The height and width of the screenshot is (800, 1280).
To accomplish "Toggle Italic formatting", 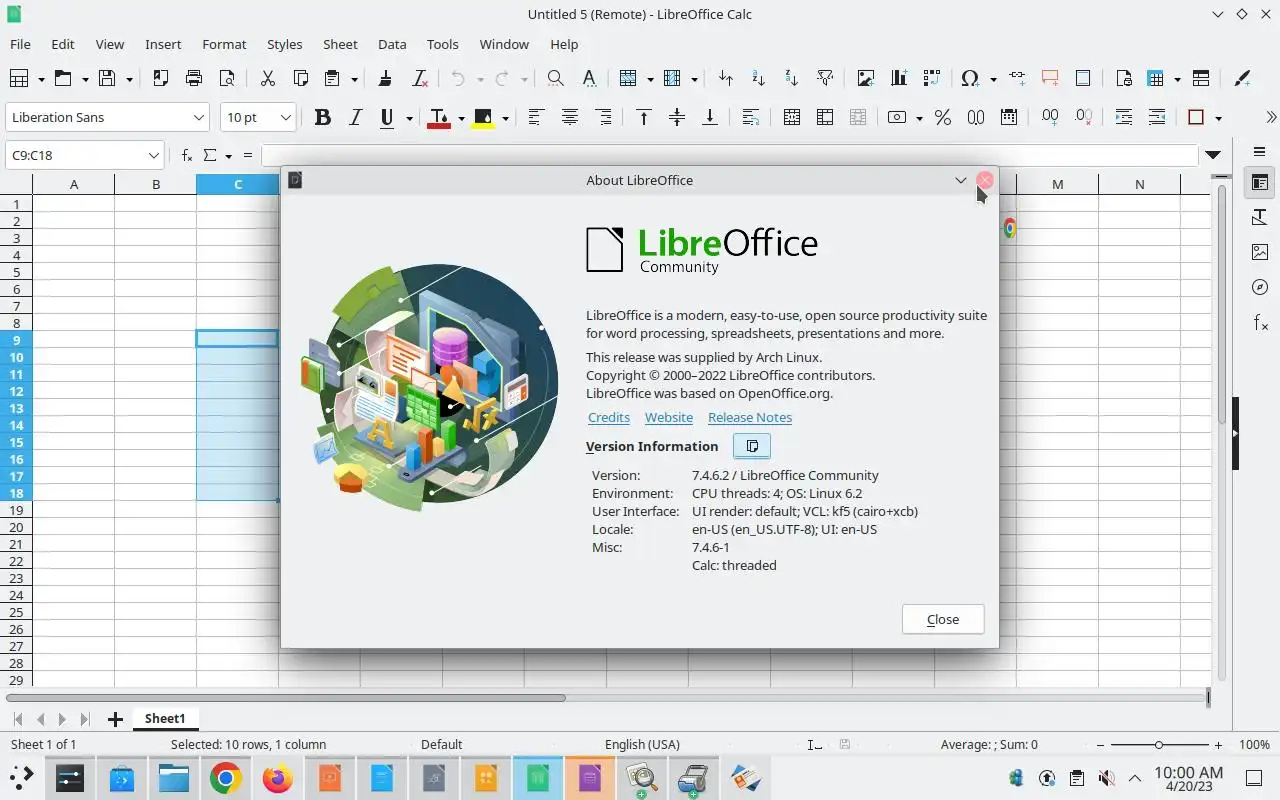I will tap(355, 118).
